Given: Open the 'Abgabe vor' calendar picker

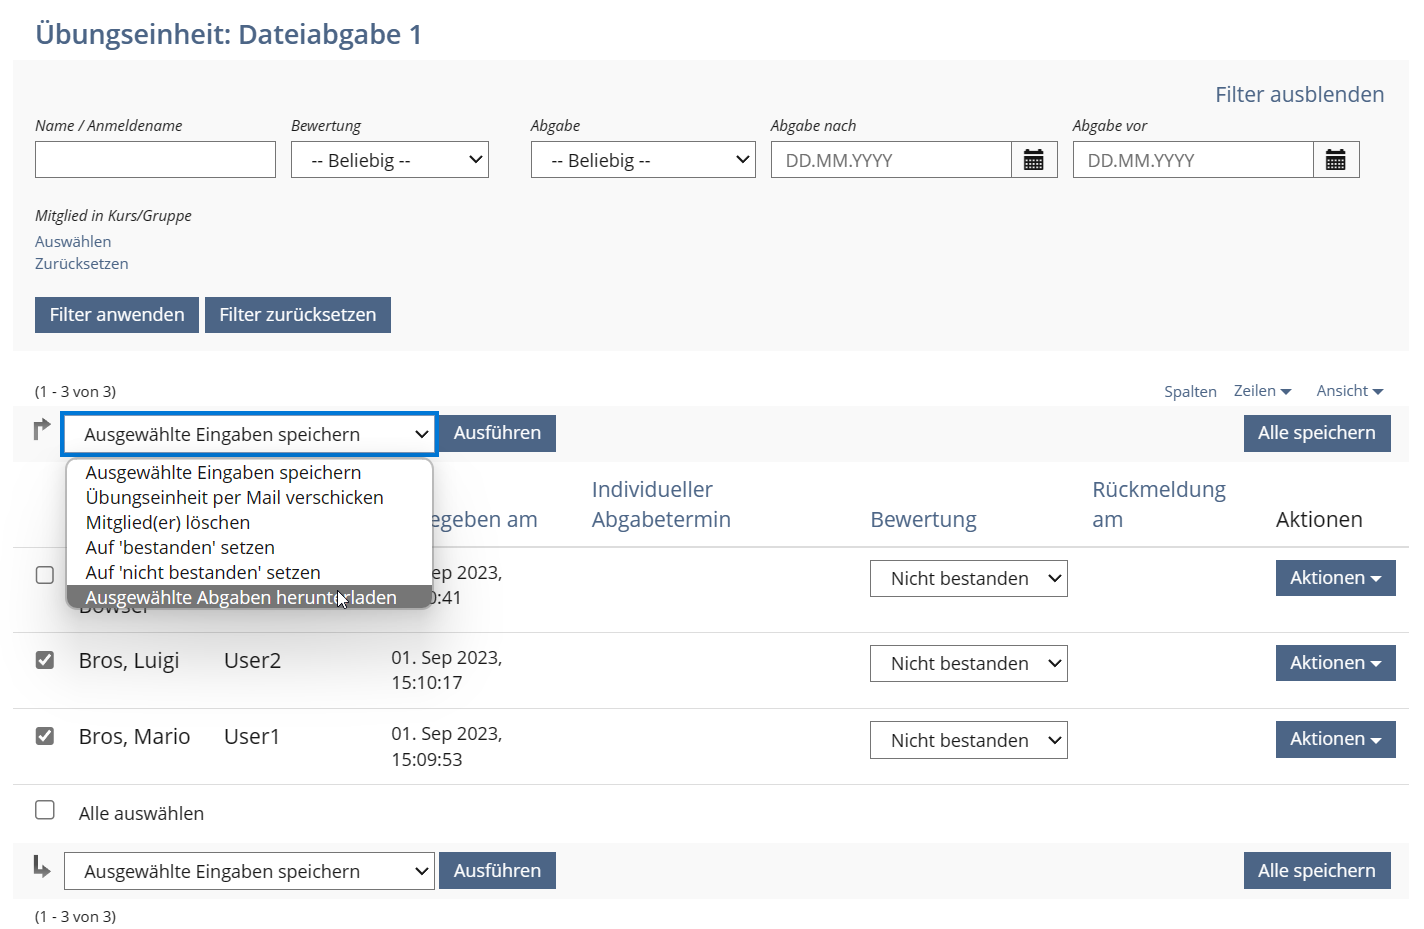Looking at the screenshot, I should pyautogui.click(x=1335, y=160).
